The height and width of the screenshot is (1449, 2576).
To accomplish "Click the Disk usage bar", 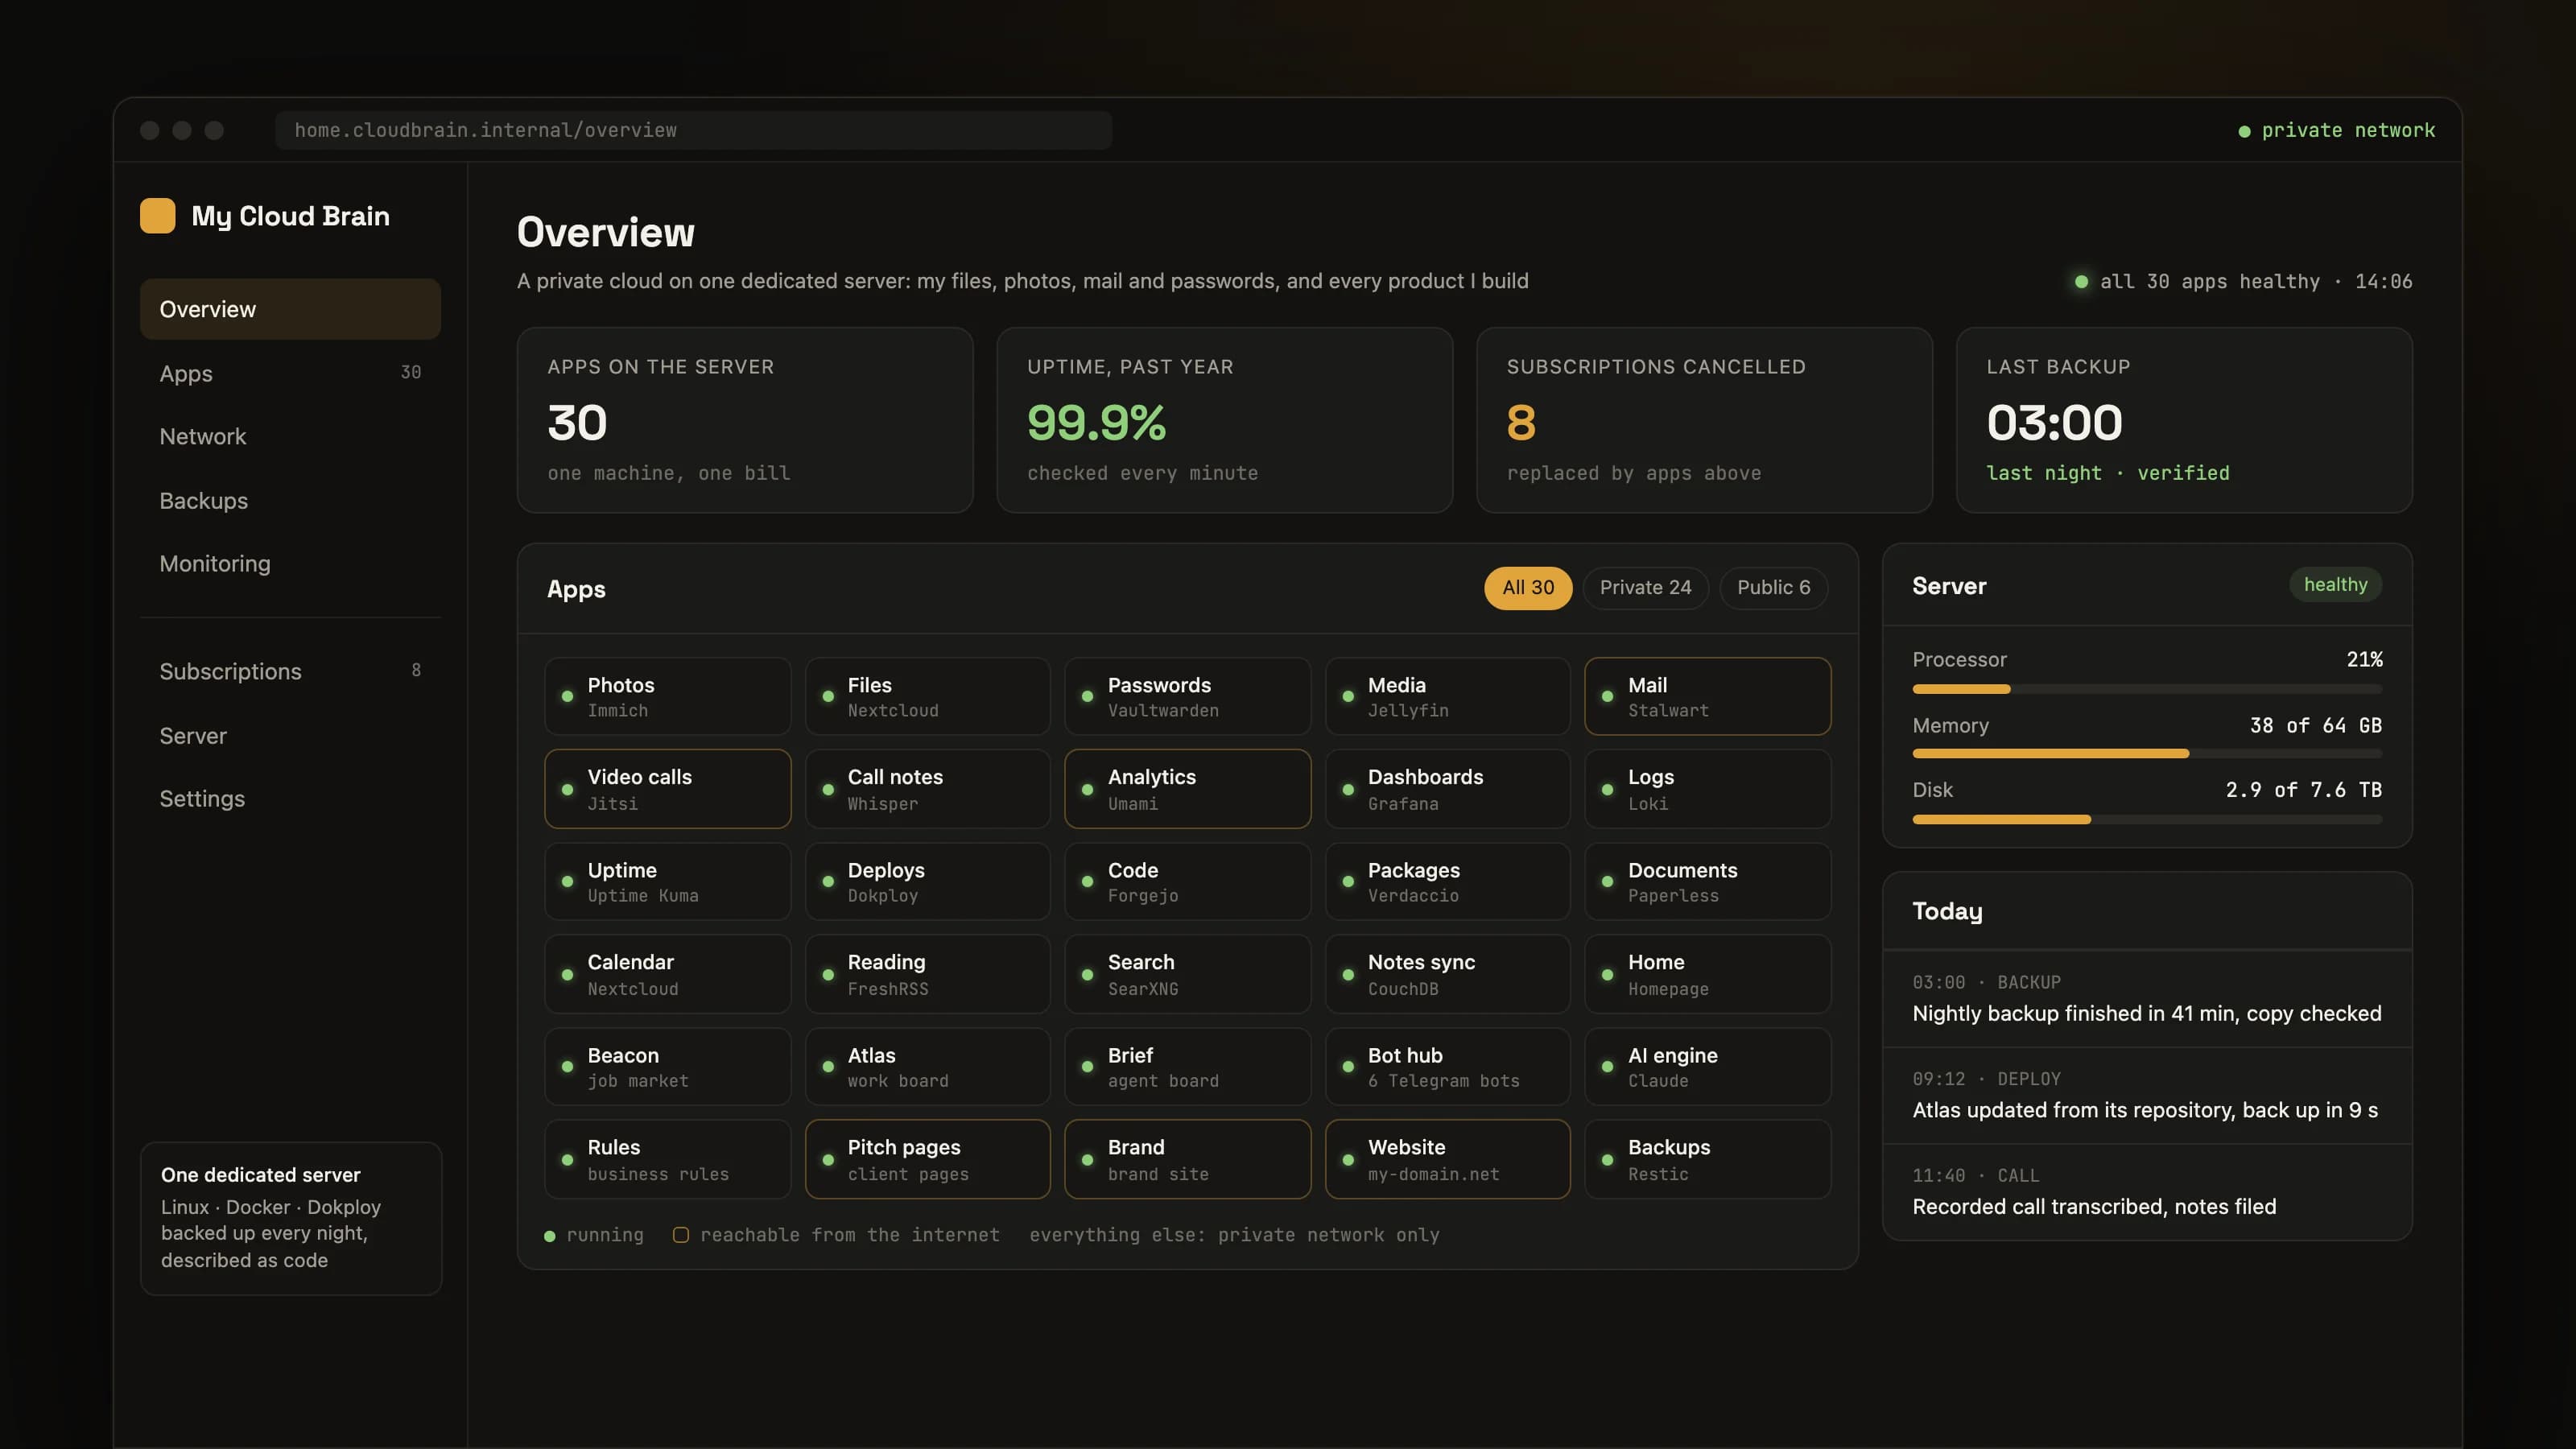I will point(2147,819).
